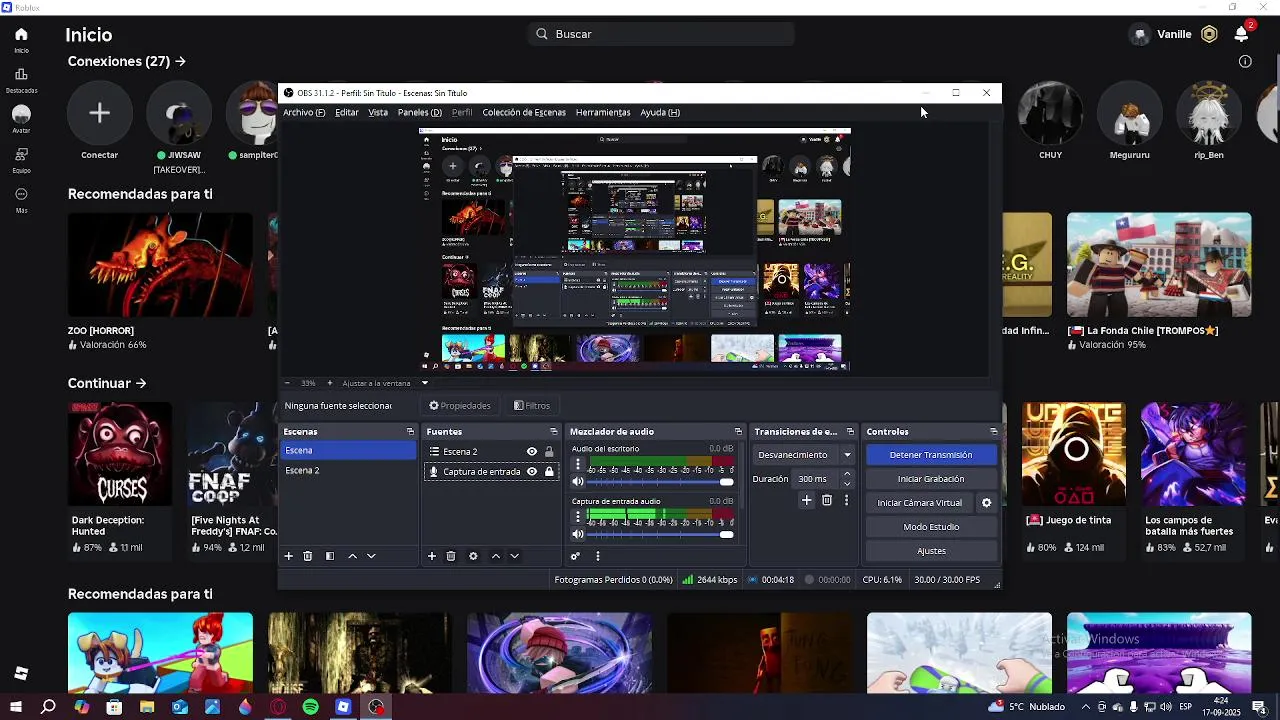
Task: Open Archivo menu in OBS
Action: pyautogui.click(x=304, y=112)
